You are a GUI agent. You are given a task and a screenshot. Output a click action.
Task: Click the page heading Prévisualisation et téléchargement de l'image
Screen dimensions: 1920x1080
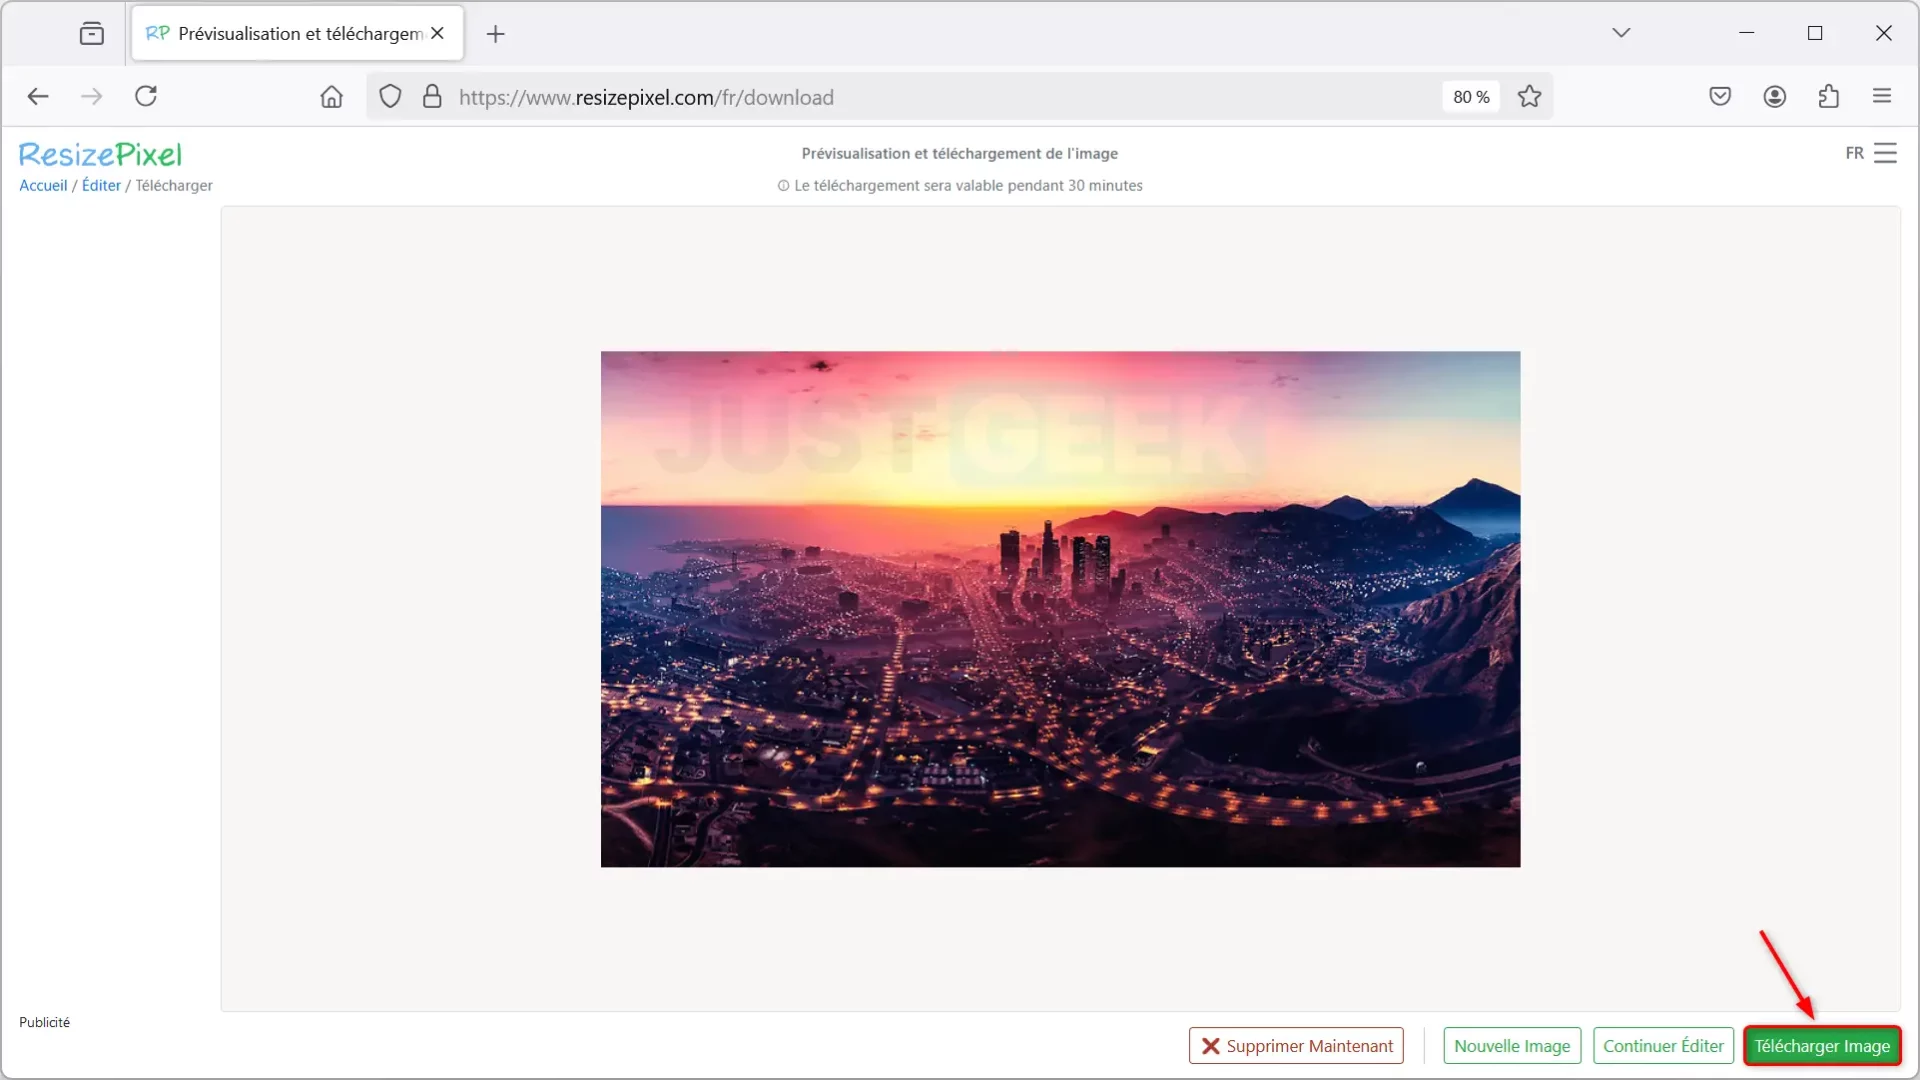coord(960,154)
